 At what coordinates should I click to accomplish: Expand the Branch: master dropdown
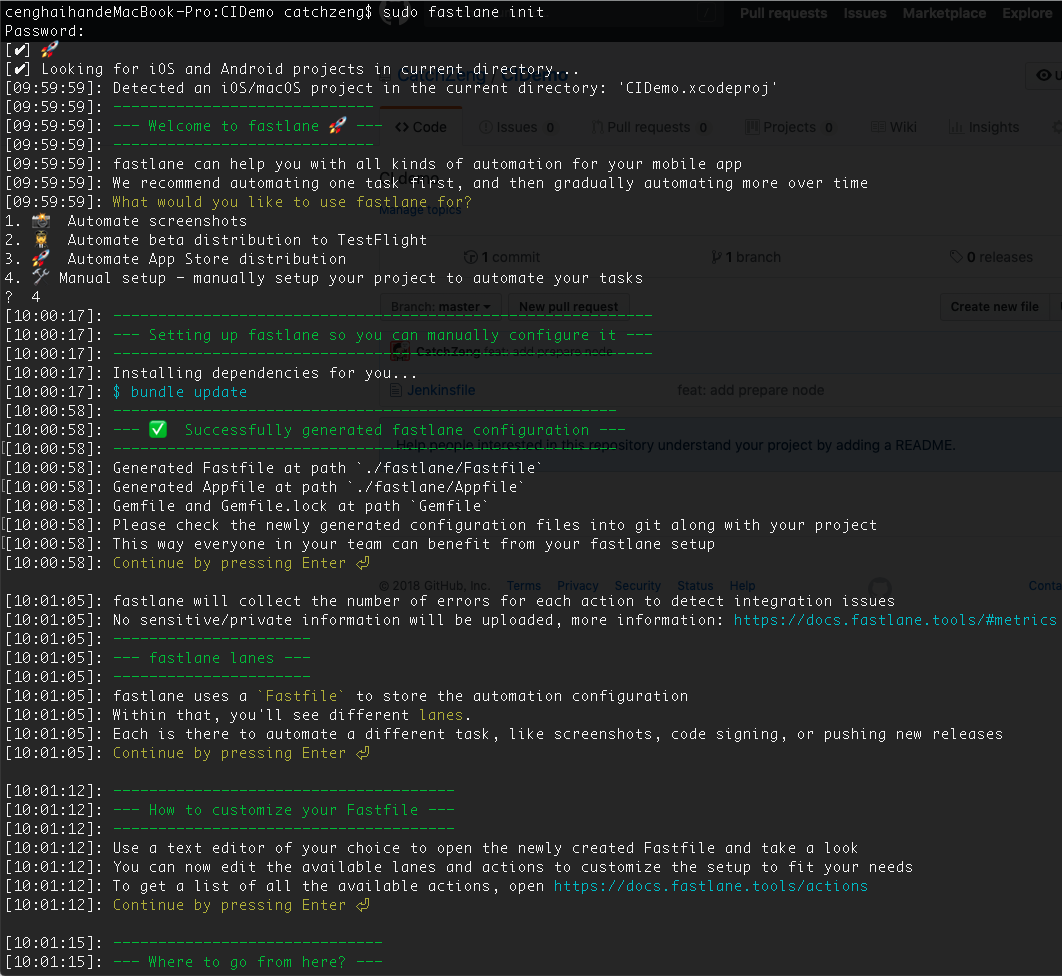pos(440,307)
